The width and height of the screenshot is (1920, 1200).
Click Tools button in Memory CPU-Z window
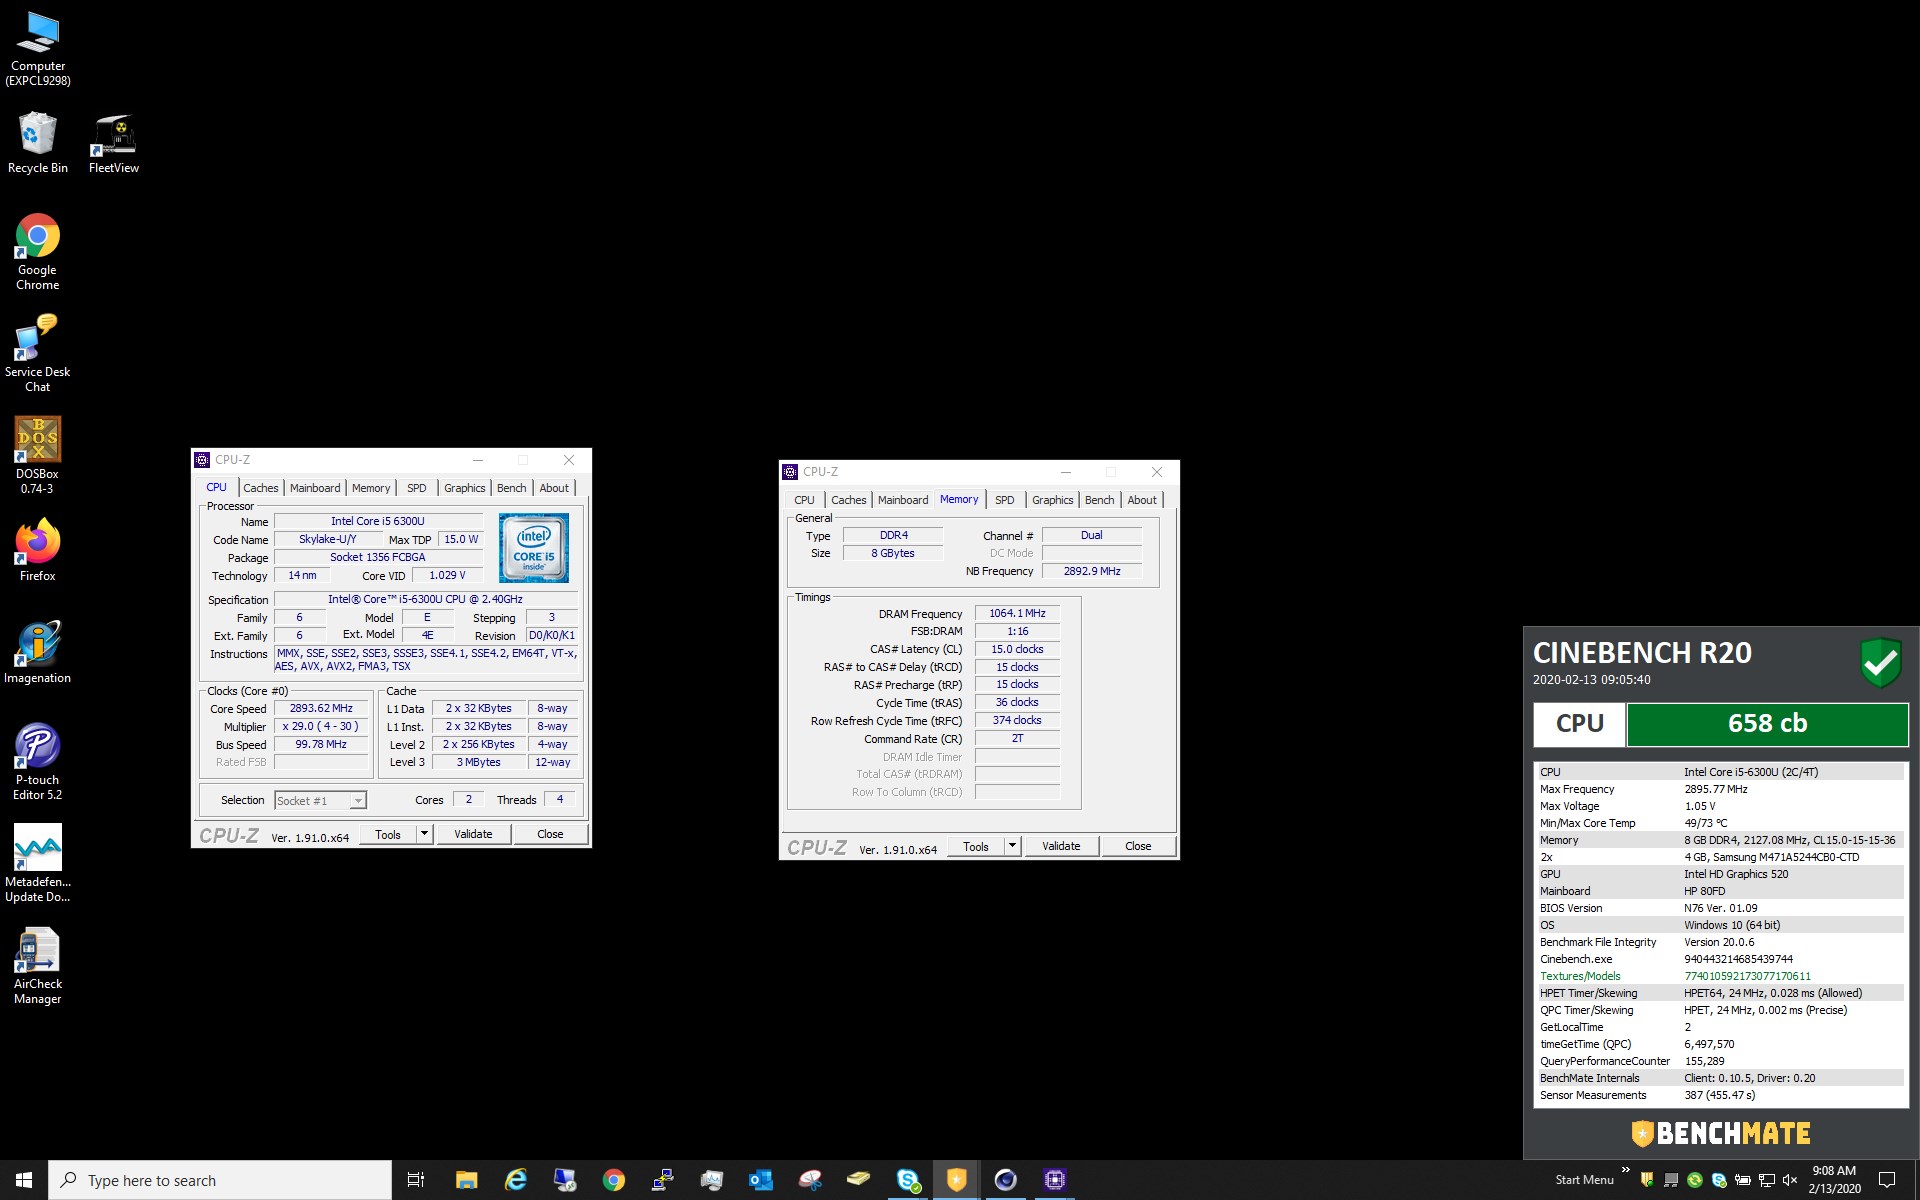[x=976, y=846]
